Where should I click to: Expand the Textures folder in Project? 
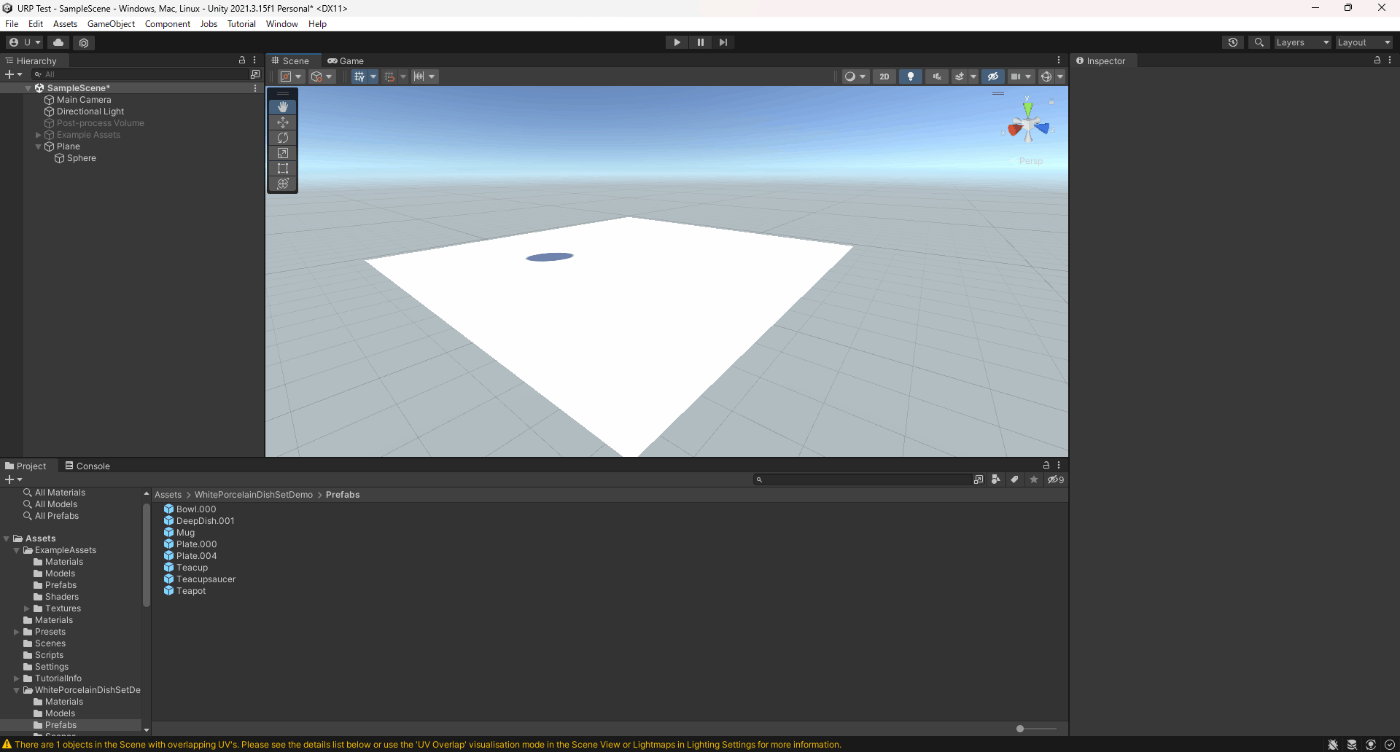tap(27, 609)
